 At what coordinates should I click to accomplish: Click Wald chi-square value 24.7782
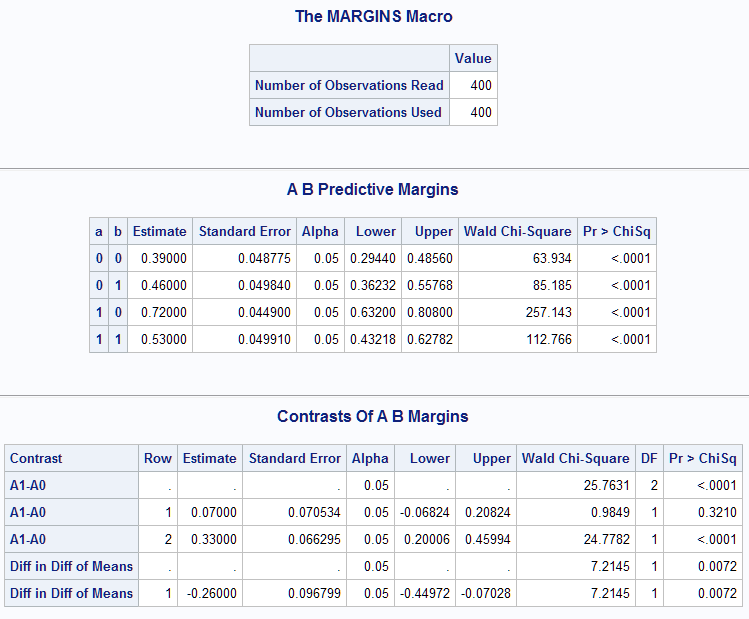click(x=606, y=539)
